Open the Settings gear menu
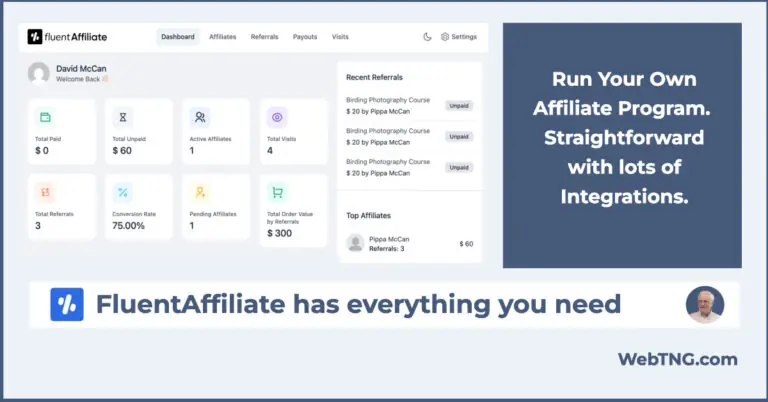The height and width of the screenshot is (402, 768). [x=459, y=37]
